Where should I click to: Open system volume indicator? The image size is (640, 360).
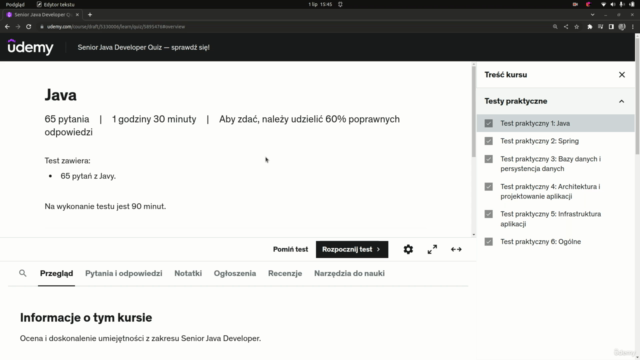(613, 4)
